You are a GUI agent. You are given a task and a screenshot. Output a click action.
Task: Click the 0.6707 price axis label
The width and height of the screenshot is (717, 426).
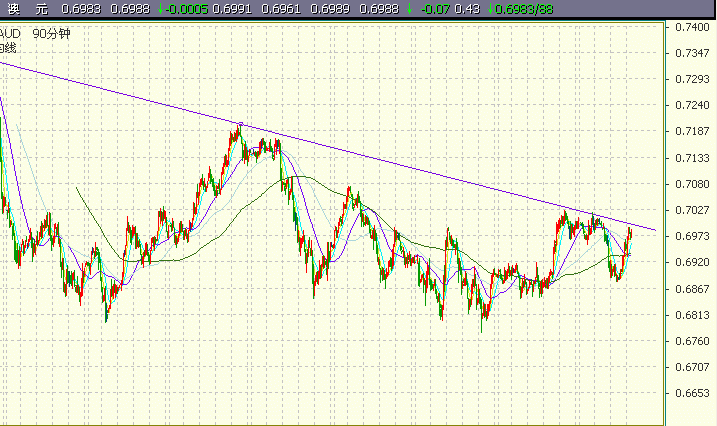(x=692, y=367)
